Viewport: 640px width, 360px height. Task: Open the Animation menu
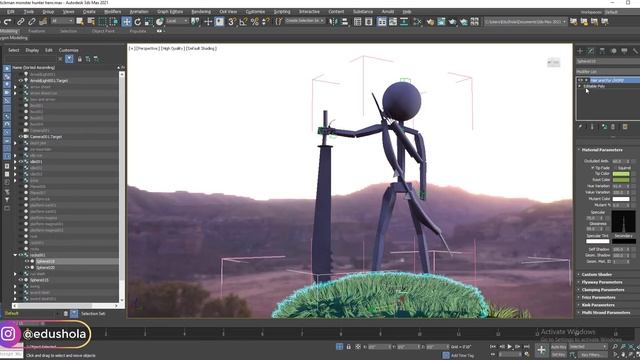tap(139, 12)
